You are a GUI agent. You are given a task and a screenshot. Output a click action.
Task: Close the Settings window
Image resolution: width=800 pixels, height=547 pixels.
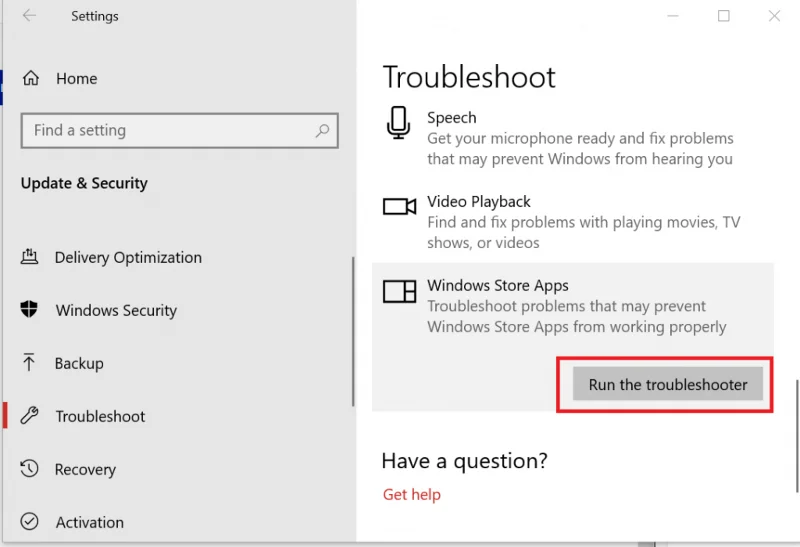(x=774, y=16)
